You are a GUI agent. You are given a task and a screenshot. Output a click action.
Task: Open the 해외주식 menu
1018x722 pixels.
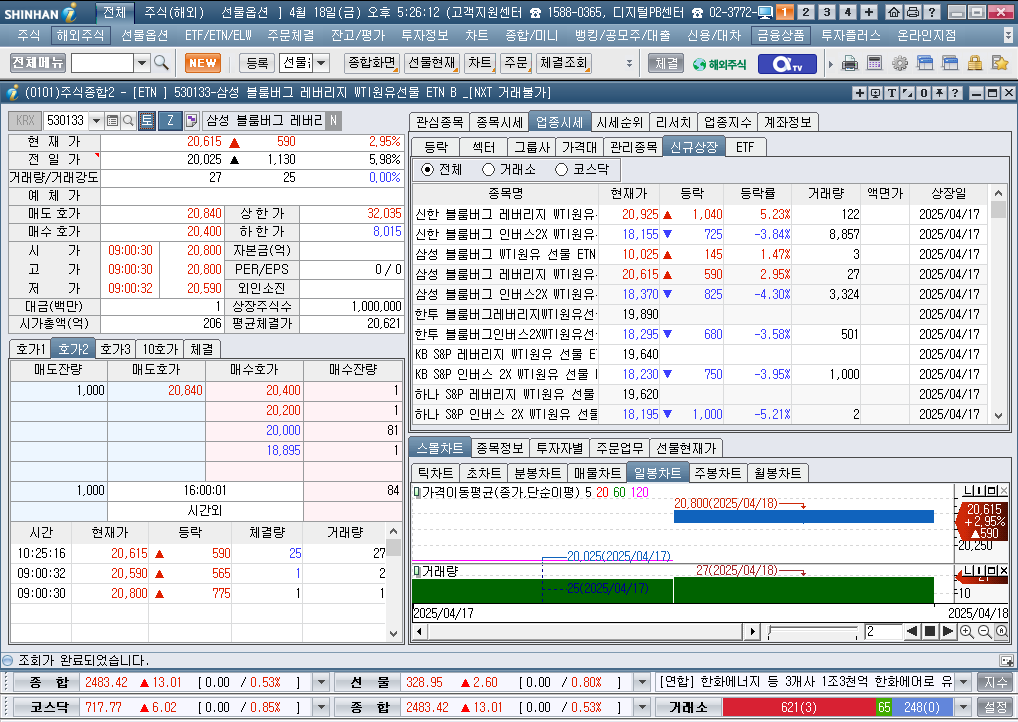click(x=80, y=35)
